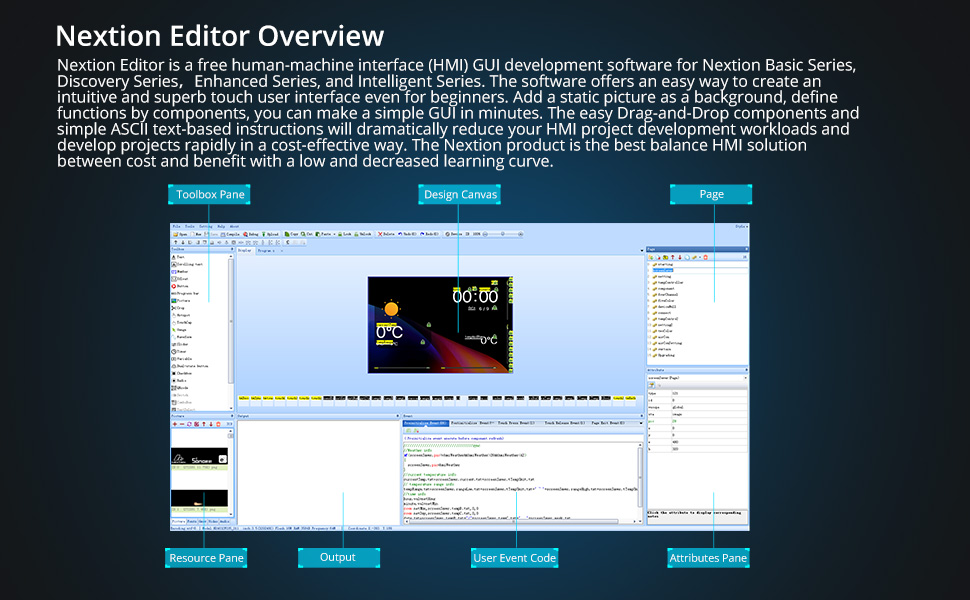Viewport: 970px width, 600px height.
Task: Switch to the Program.s tab
Action: pyautogui.click(x=266, y=251)
